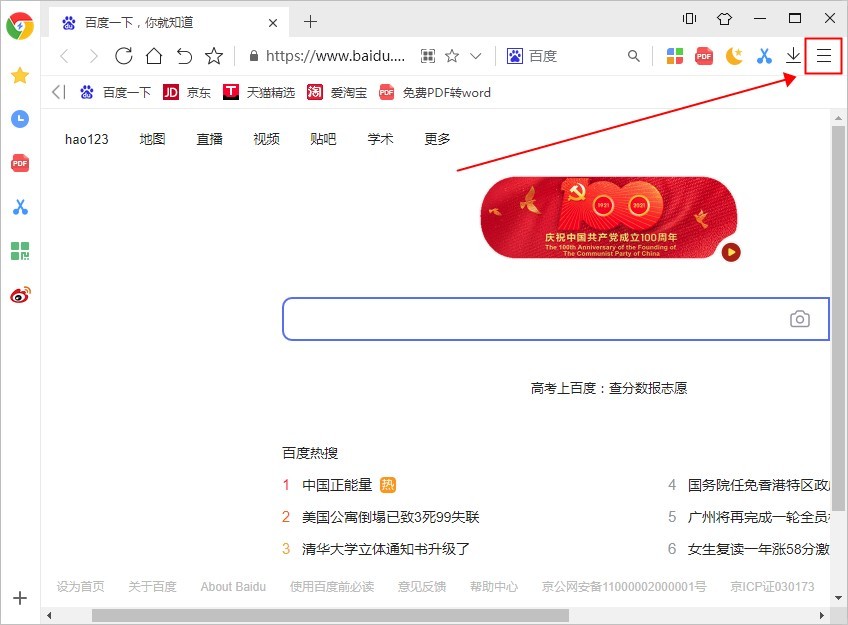Screen dimensions: 848x625
Task: Click About Baidu footer link
Action: (x=233, y=587)
